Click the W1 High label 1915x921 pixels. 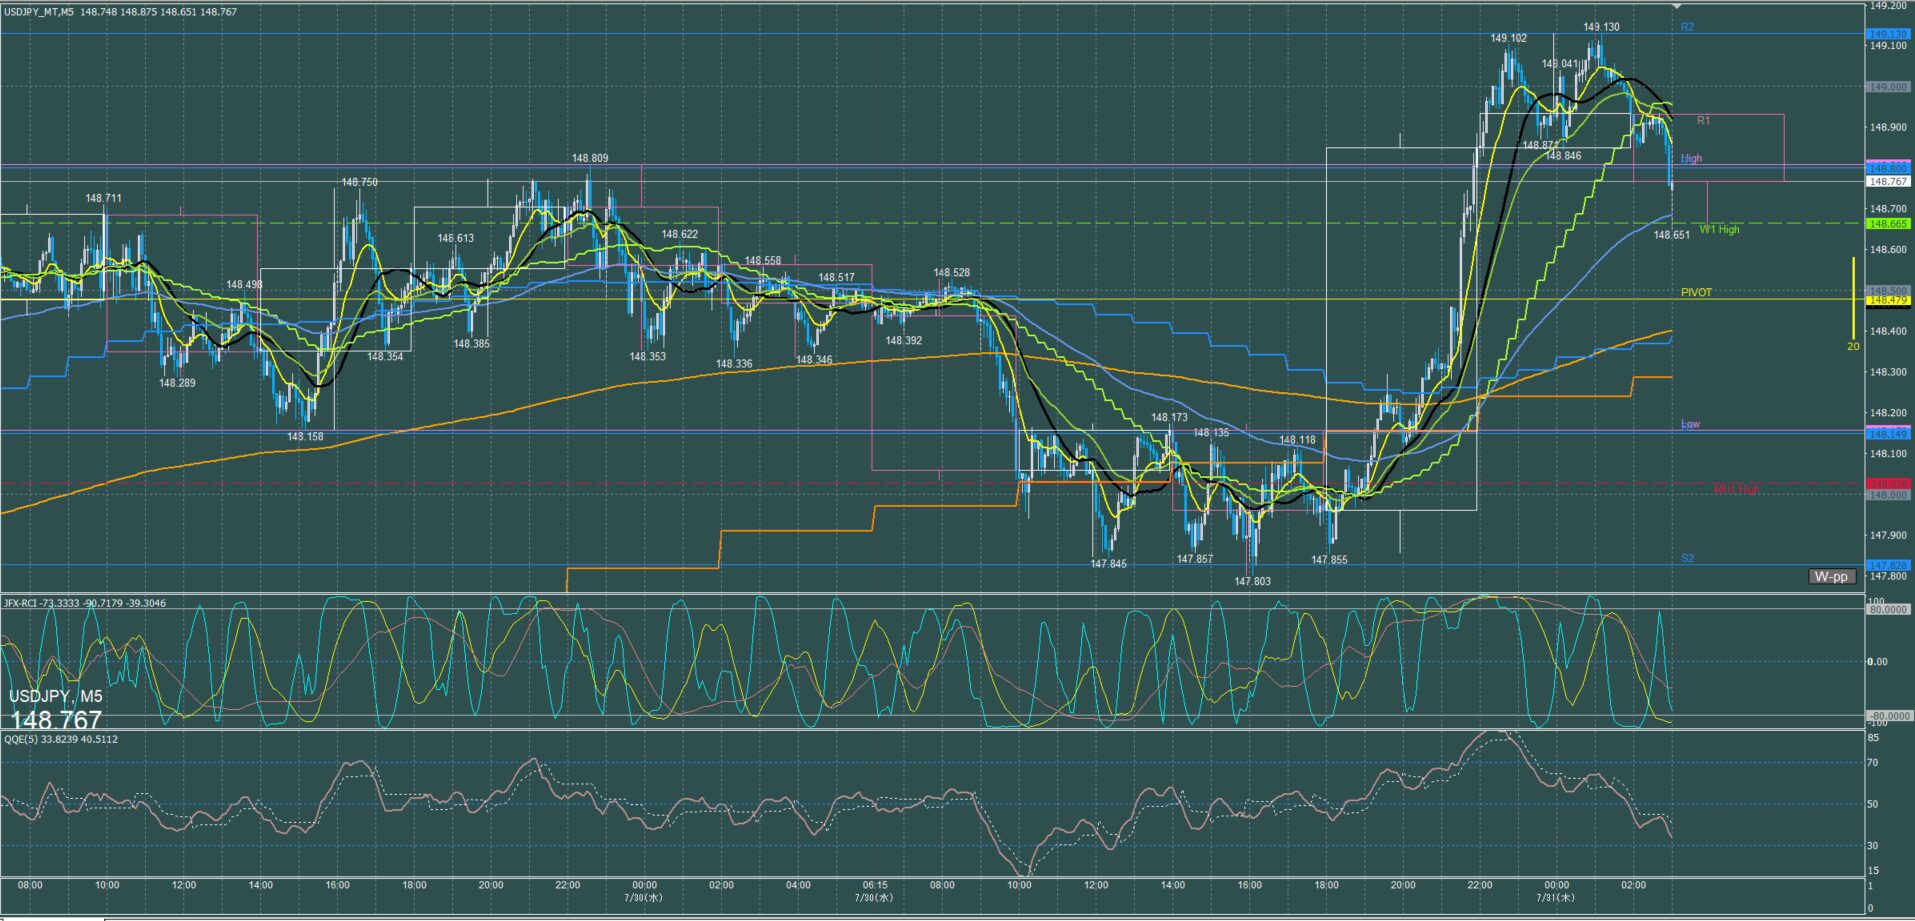tap(1719, 229)
